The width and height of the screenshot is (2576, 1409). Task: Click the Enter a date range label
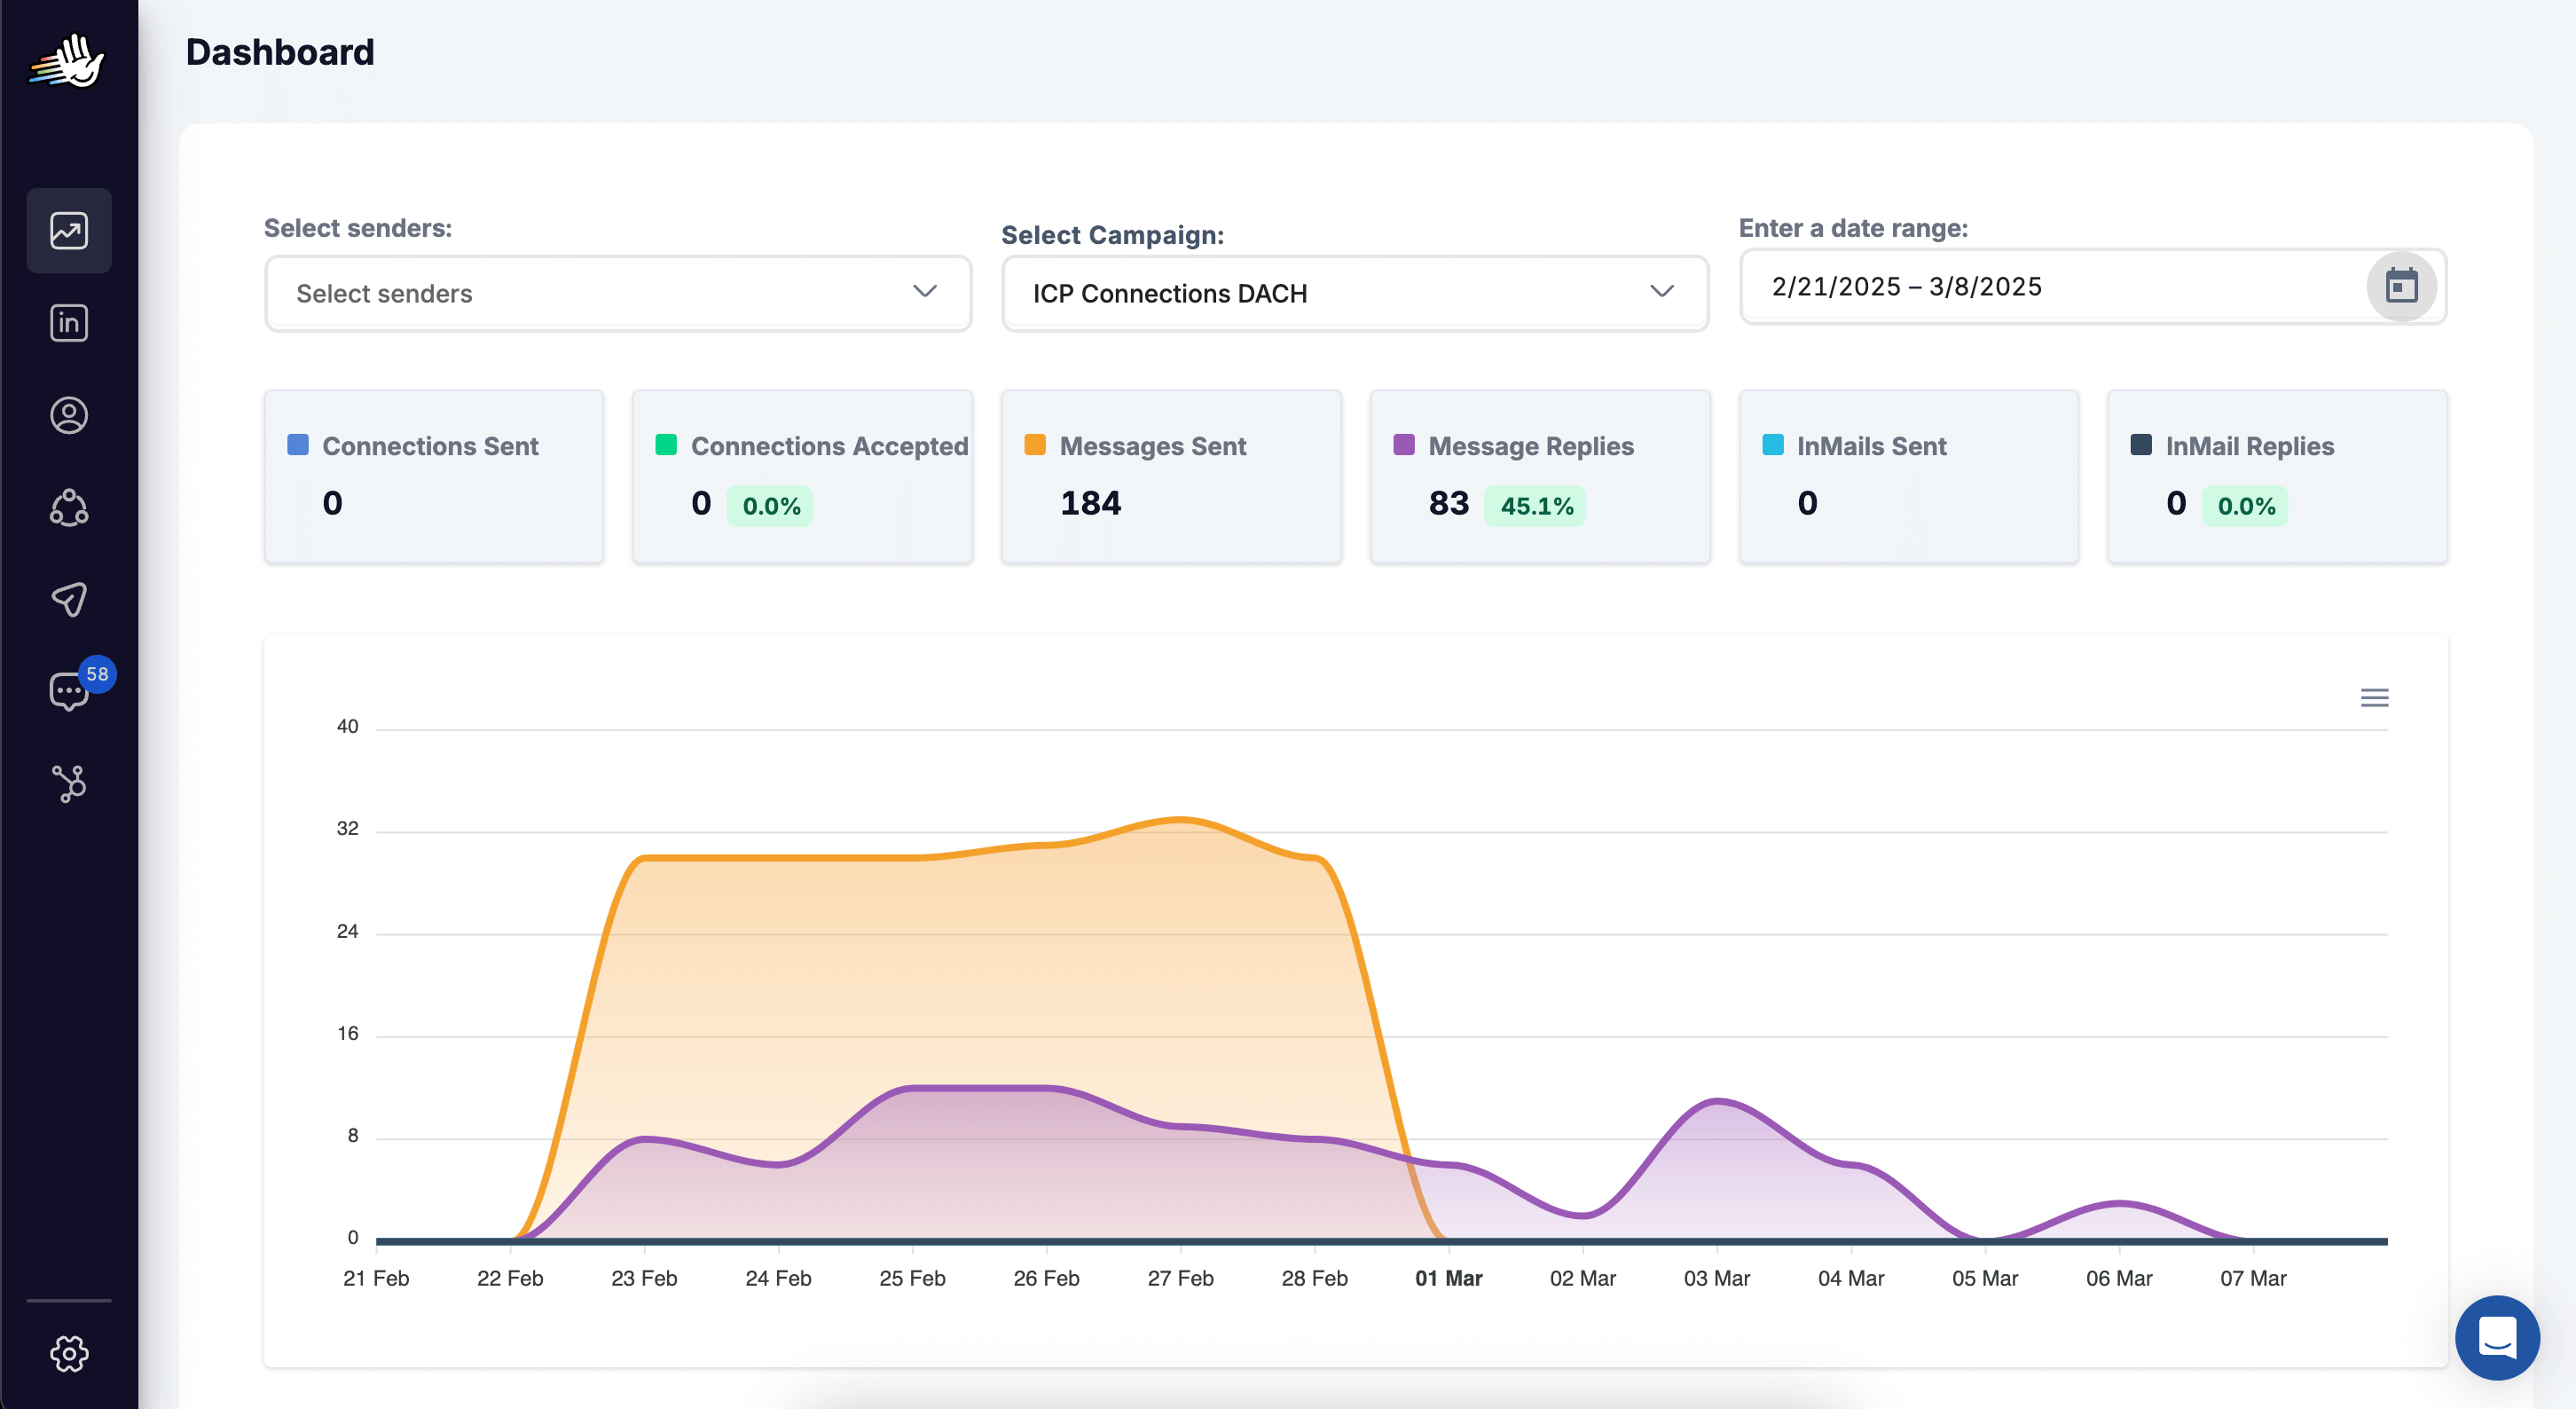click(x=1853, y=228)
